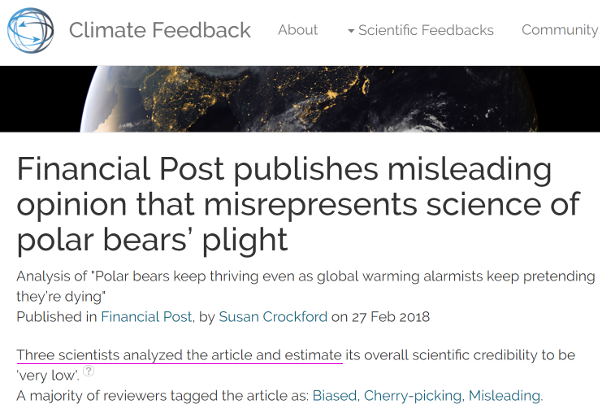Open the Financial Post publisher link
Screen dimensions: 600x413
145,317
